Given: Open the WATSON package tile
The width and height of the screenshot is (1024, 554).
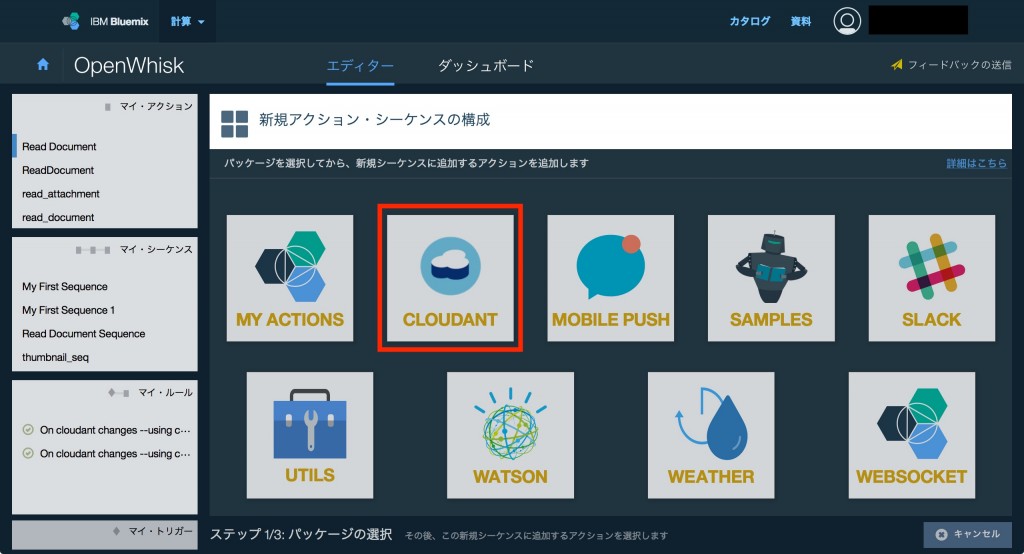Looking at the screenshot, I should pos(511,435).
